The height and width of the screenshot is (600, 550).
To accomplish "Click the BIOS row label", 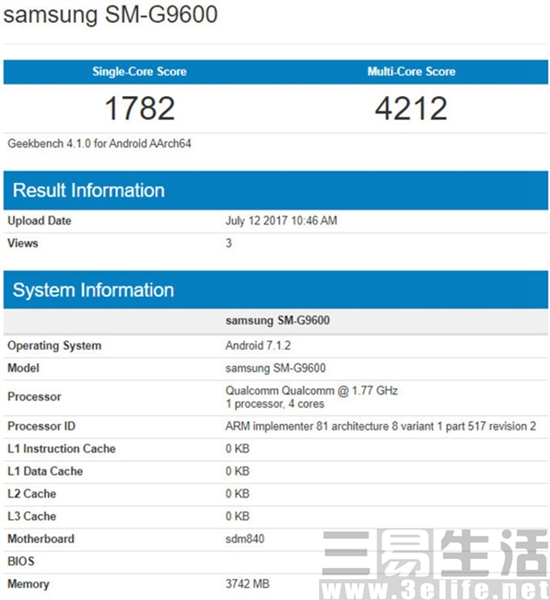I will point(21,562).
